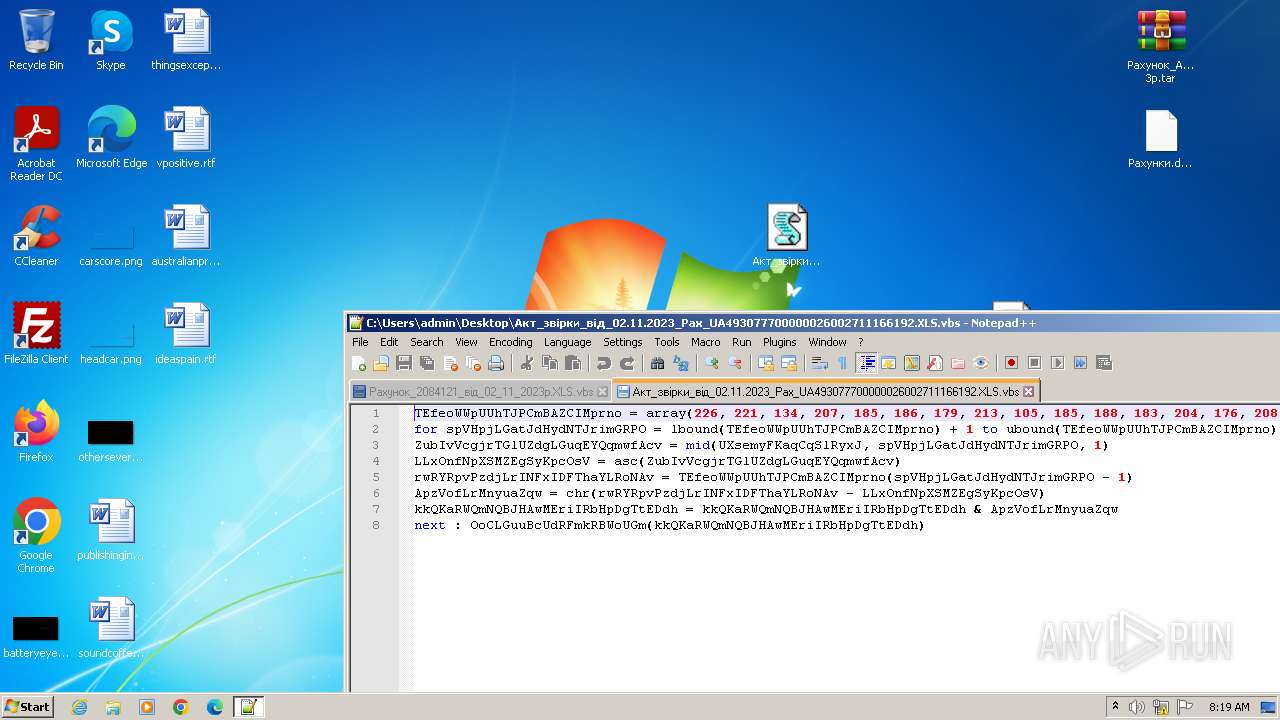The height and width of the screenshot is (720, 1280).
Task: Start macro recording red dot button
Action: [1011, 363]
